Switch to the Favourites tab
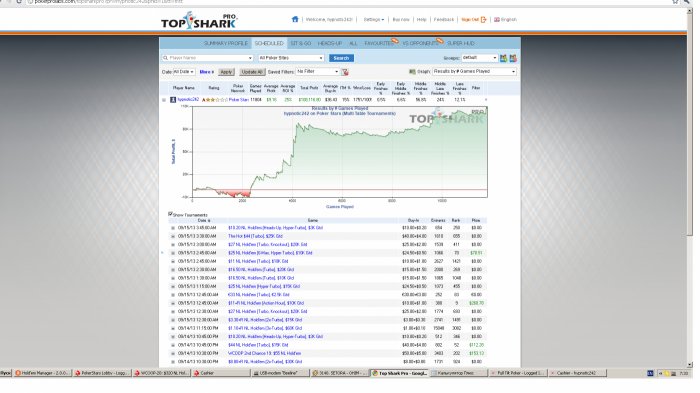The image size is (700, 393). coord(379,43)
